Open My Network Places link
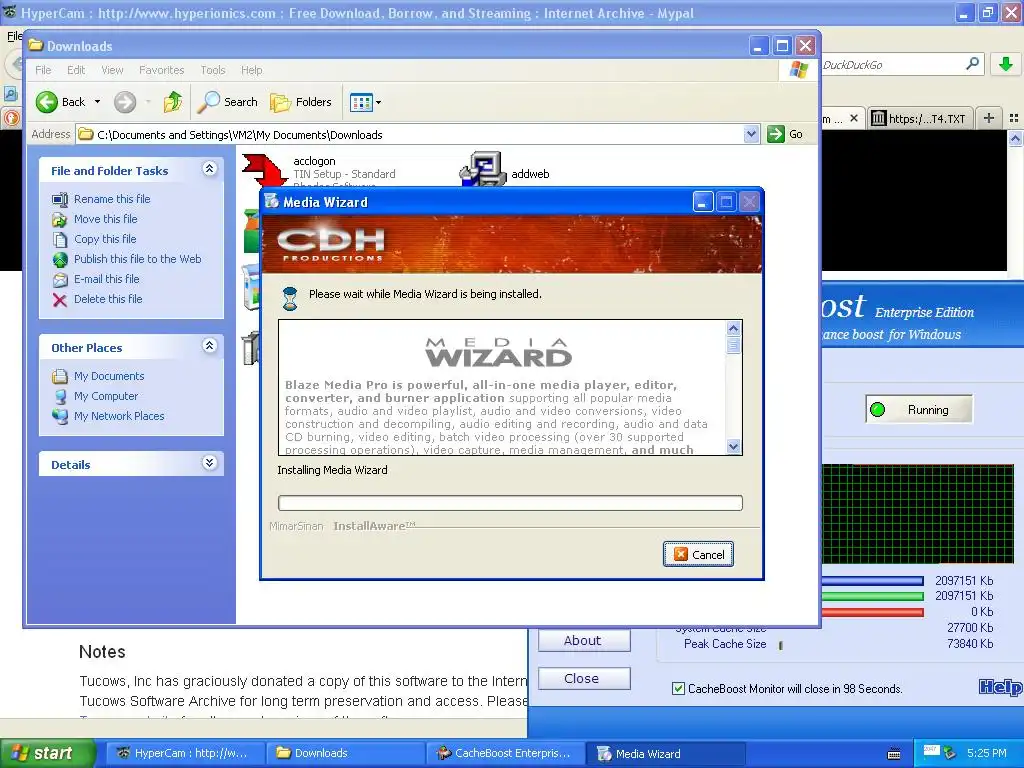1024x768 pixels. click(119, 416)
